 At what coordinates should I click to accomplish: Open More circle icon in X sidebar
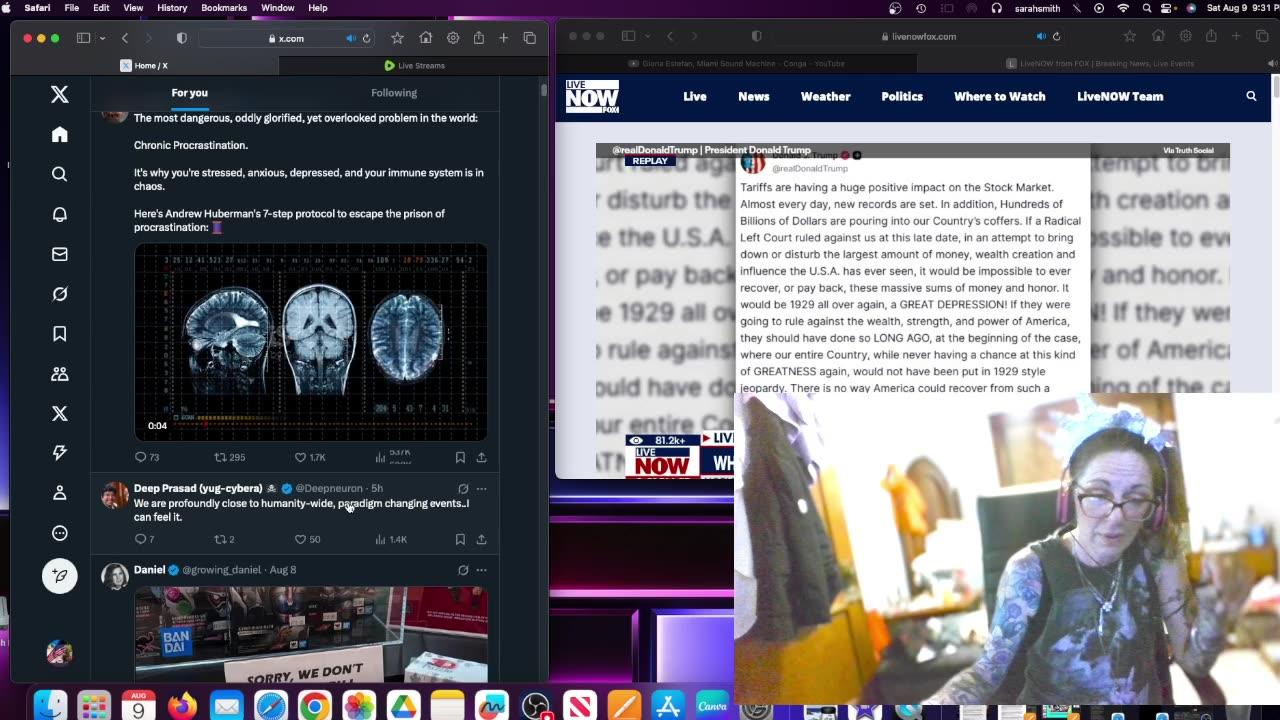(60, 533)
